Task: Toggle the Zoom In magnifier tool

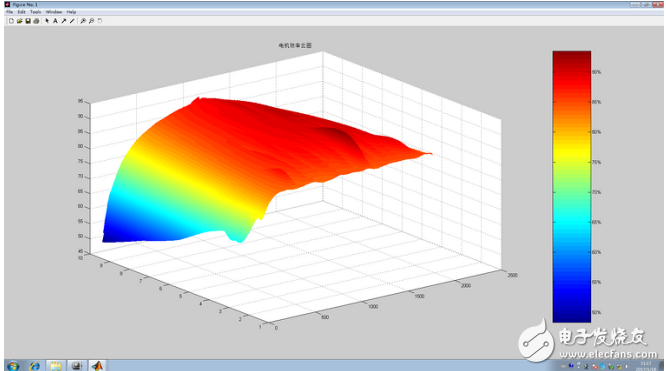Action: tap(83, 21)
